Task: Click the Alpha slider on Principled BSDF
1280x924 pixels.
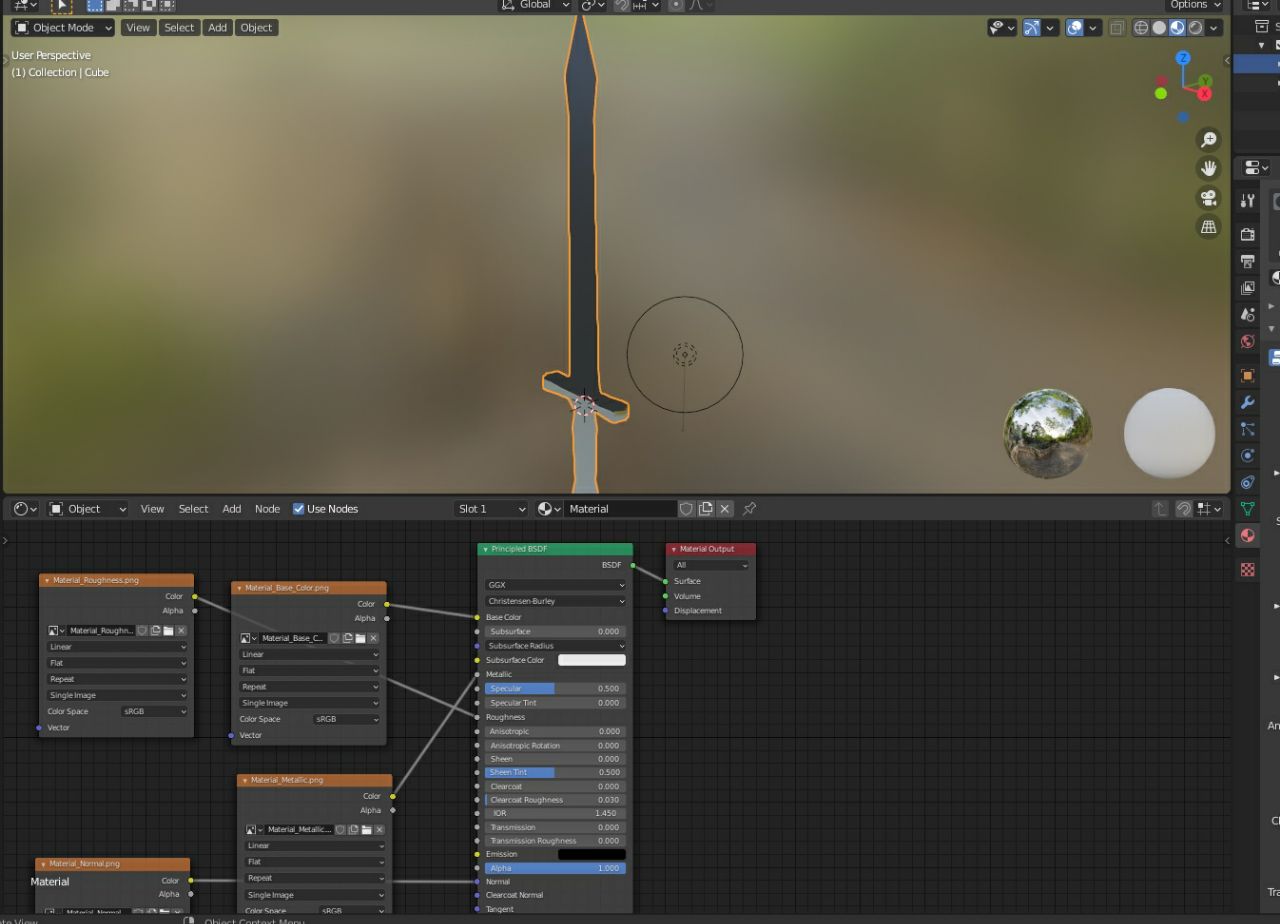Action: (556, 868)
